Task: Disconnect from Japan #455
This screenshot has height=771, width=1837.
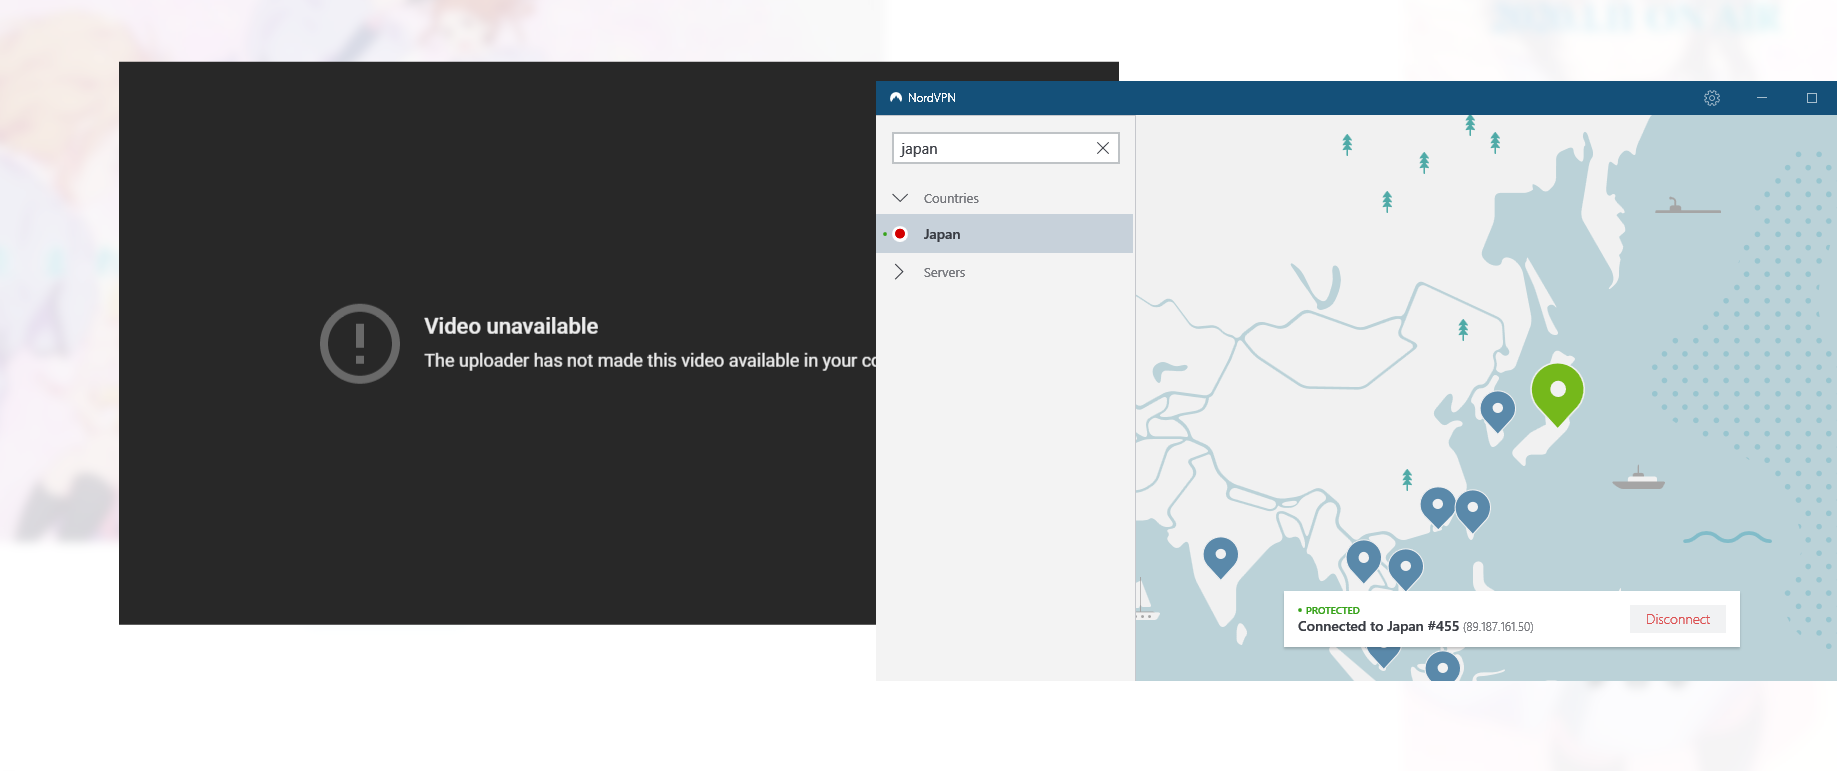Action: (x=1678, y=619)
